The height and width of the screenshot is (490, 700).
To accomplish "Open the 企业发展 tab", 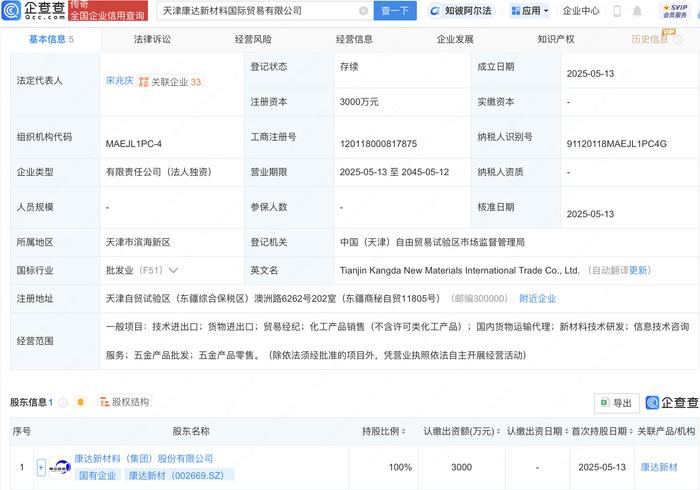I will (455, 39).
